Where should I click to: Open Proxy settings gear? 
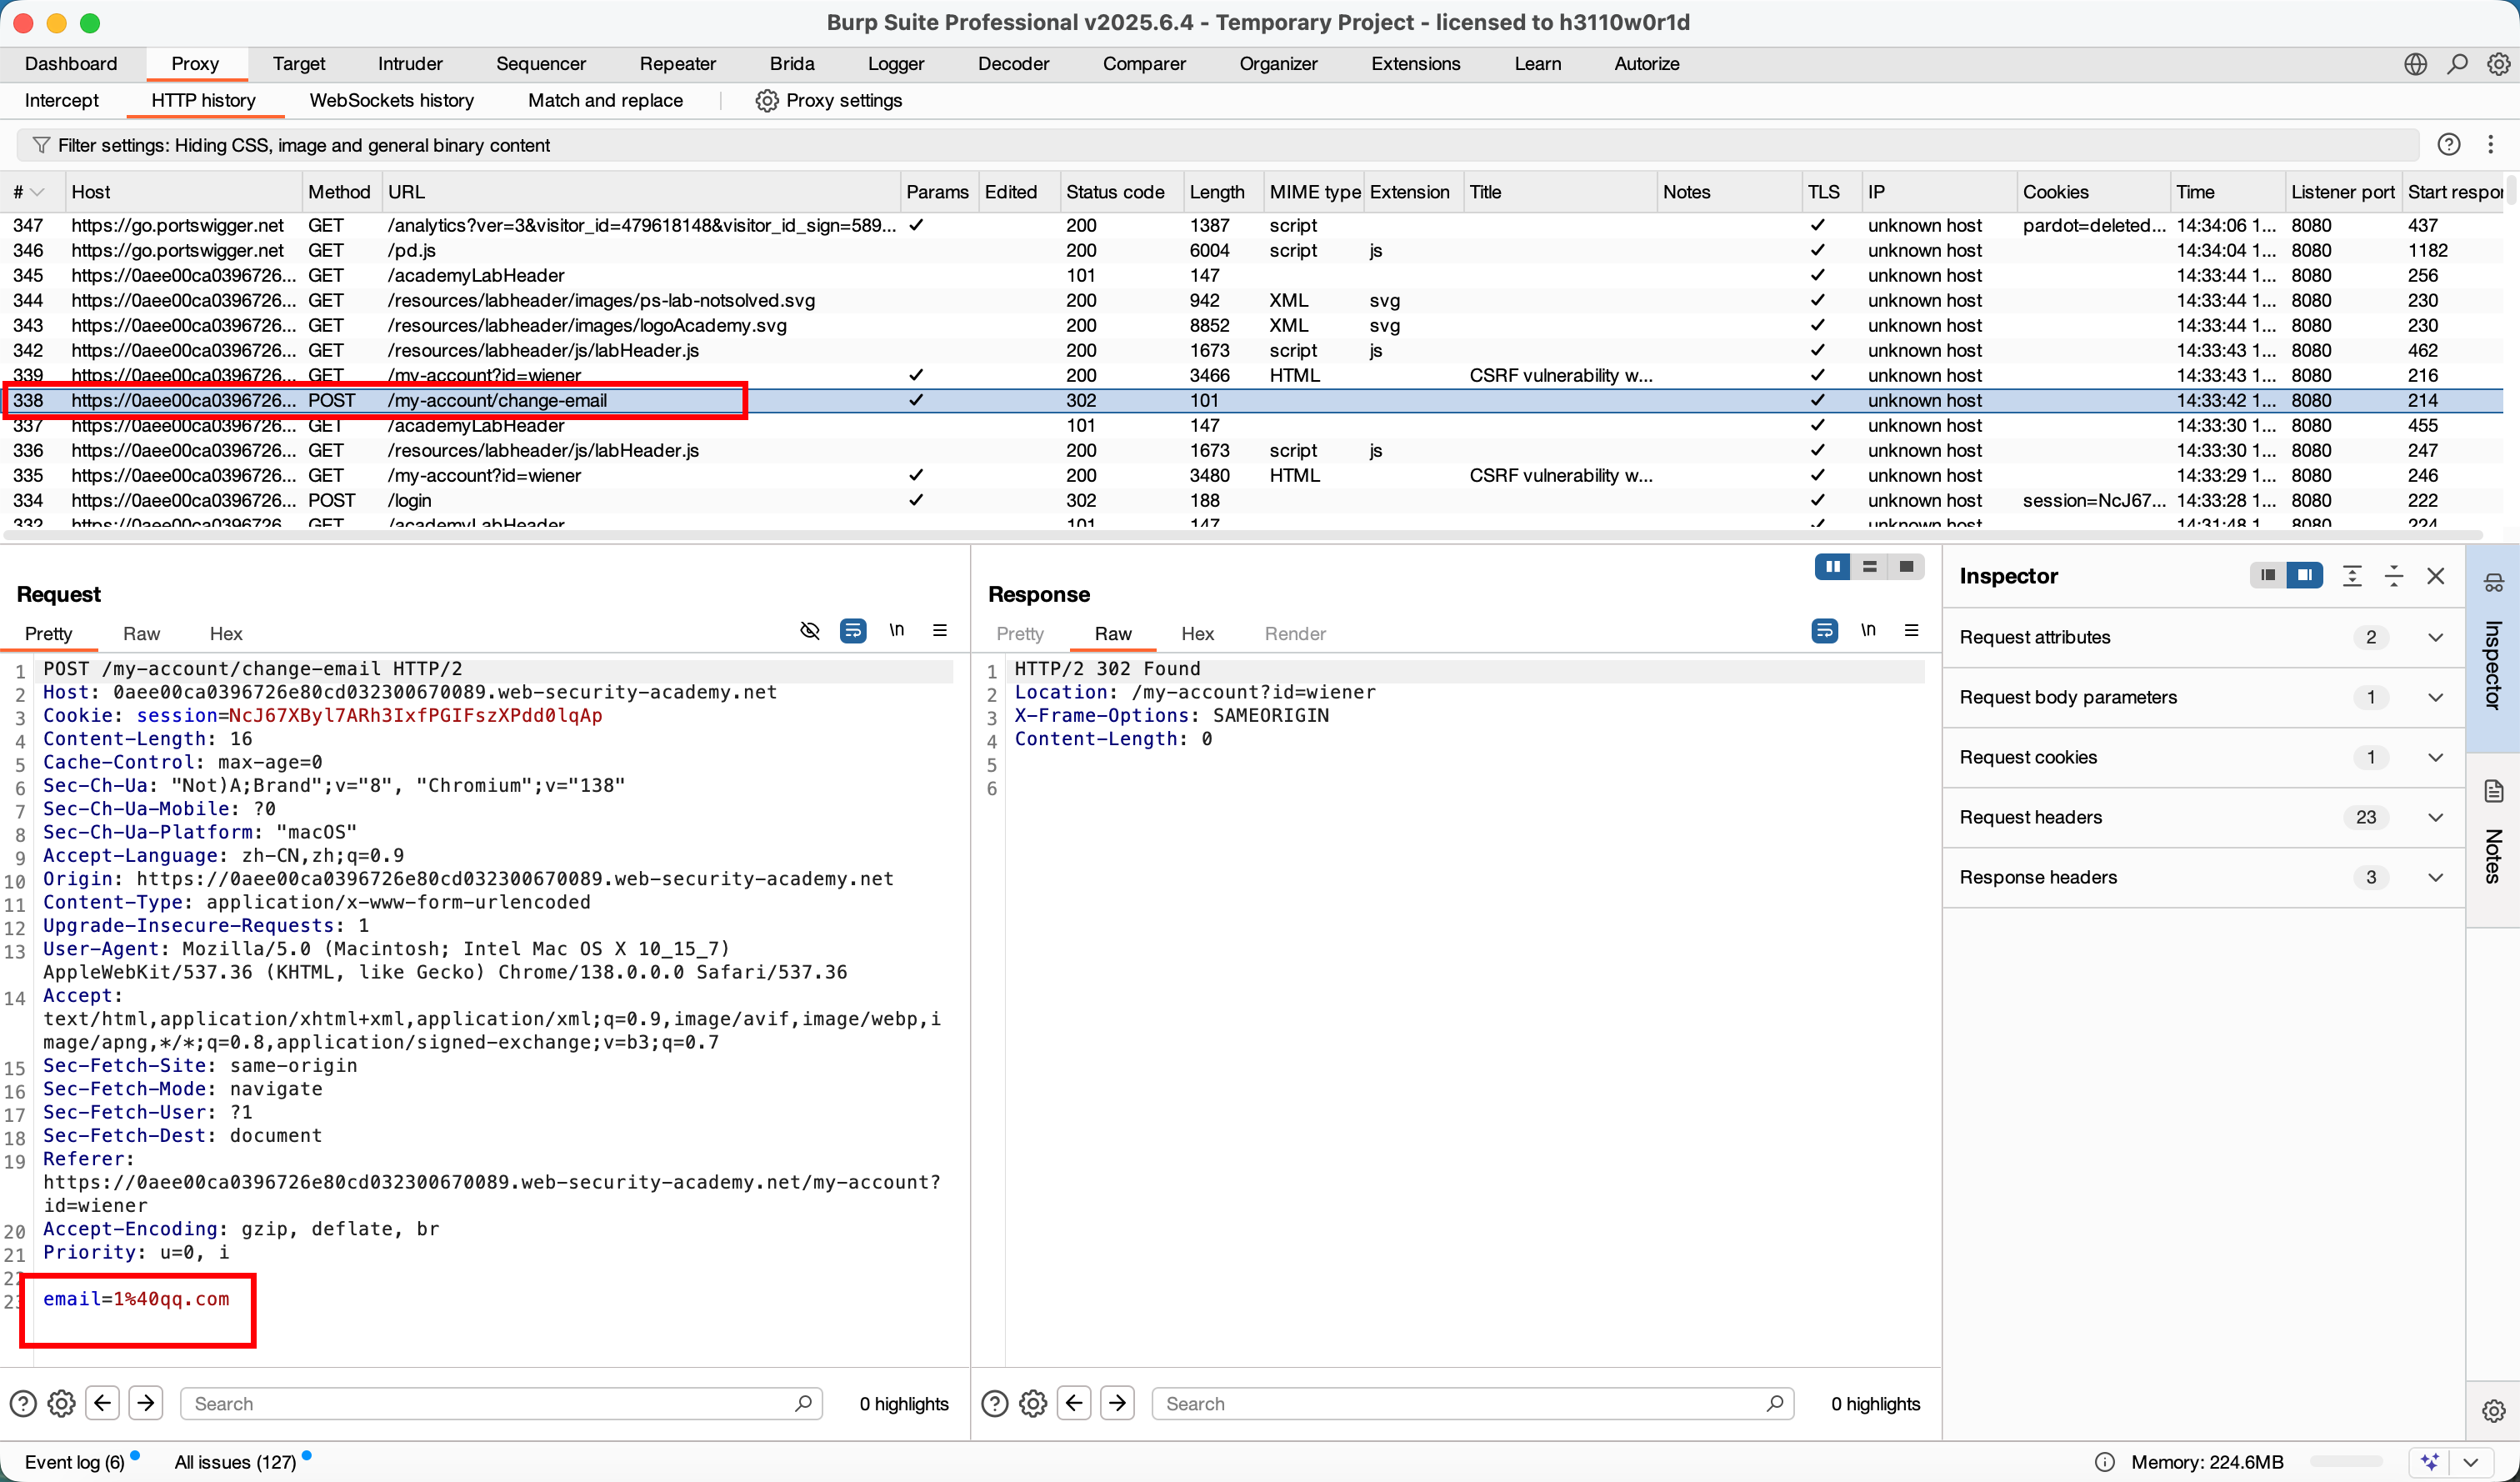(x=766, y=100)
